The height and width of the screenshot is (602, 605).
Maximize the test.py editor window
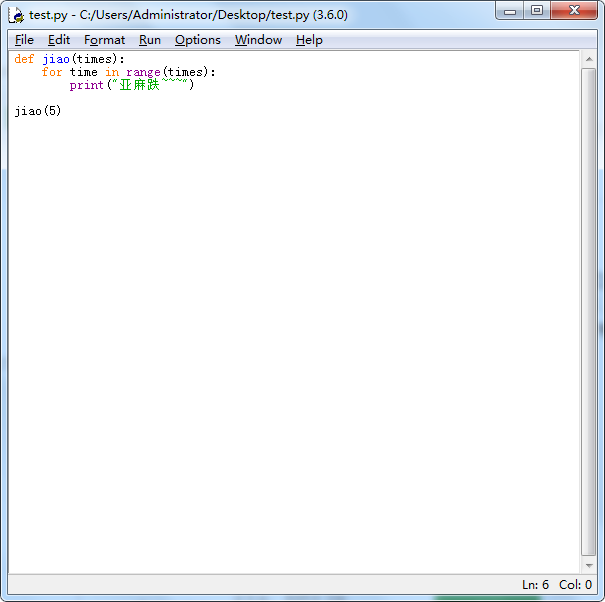(537, 10)
